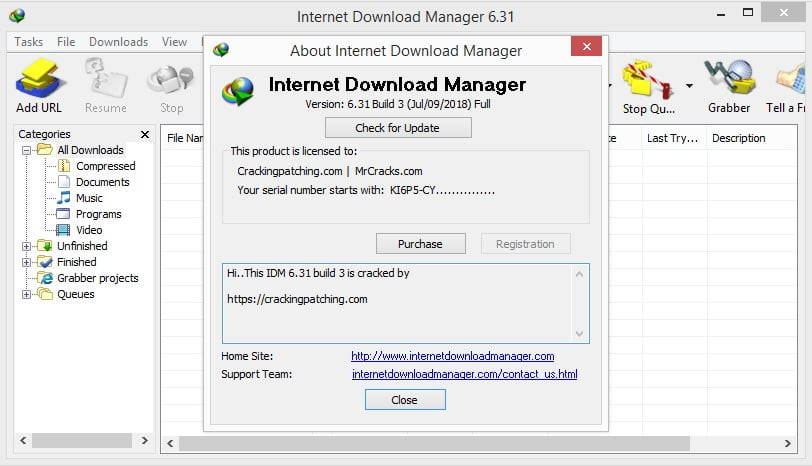The height and width of the screenshot is (466, 812).
Task: Click the About dialog title bar icon
Action: click(221, 50)
